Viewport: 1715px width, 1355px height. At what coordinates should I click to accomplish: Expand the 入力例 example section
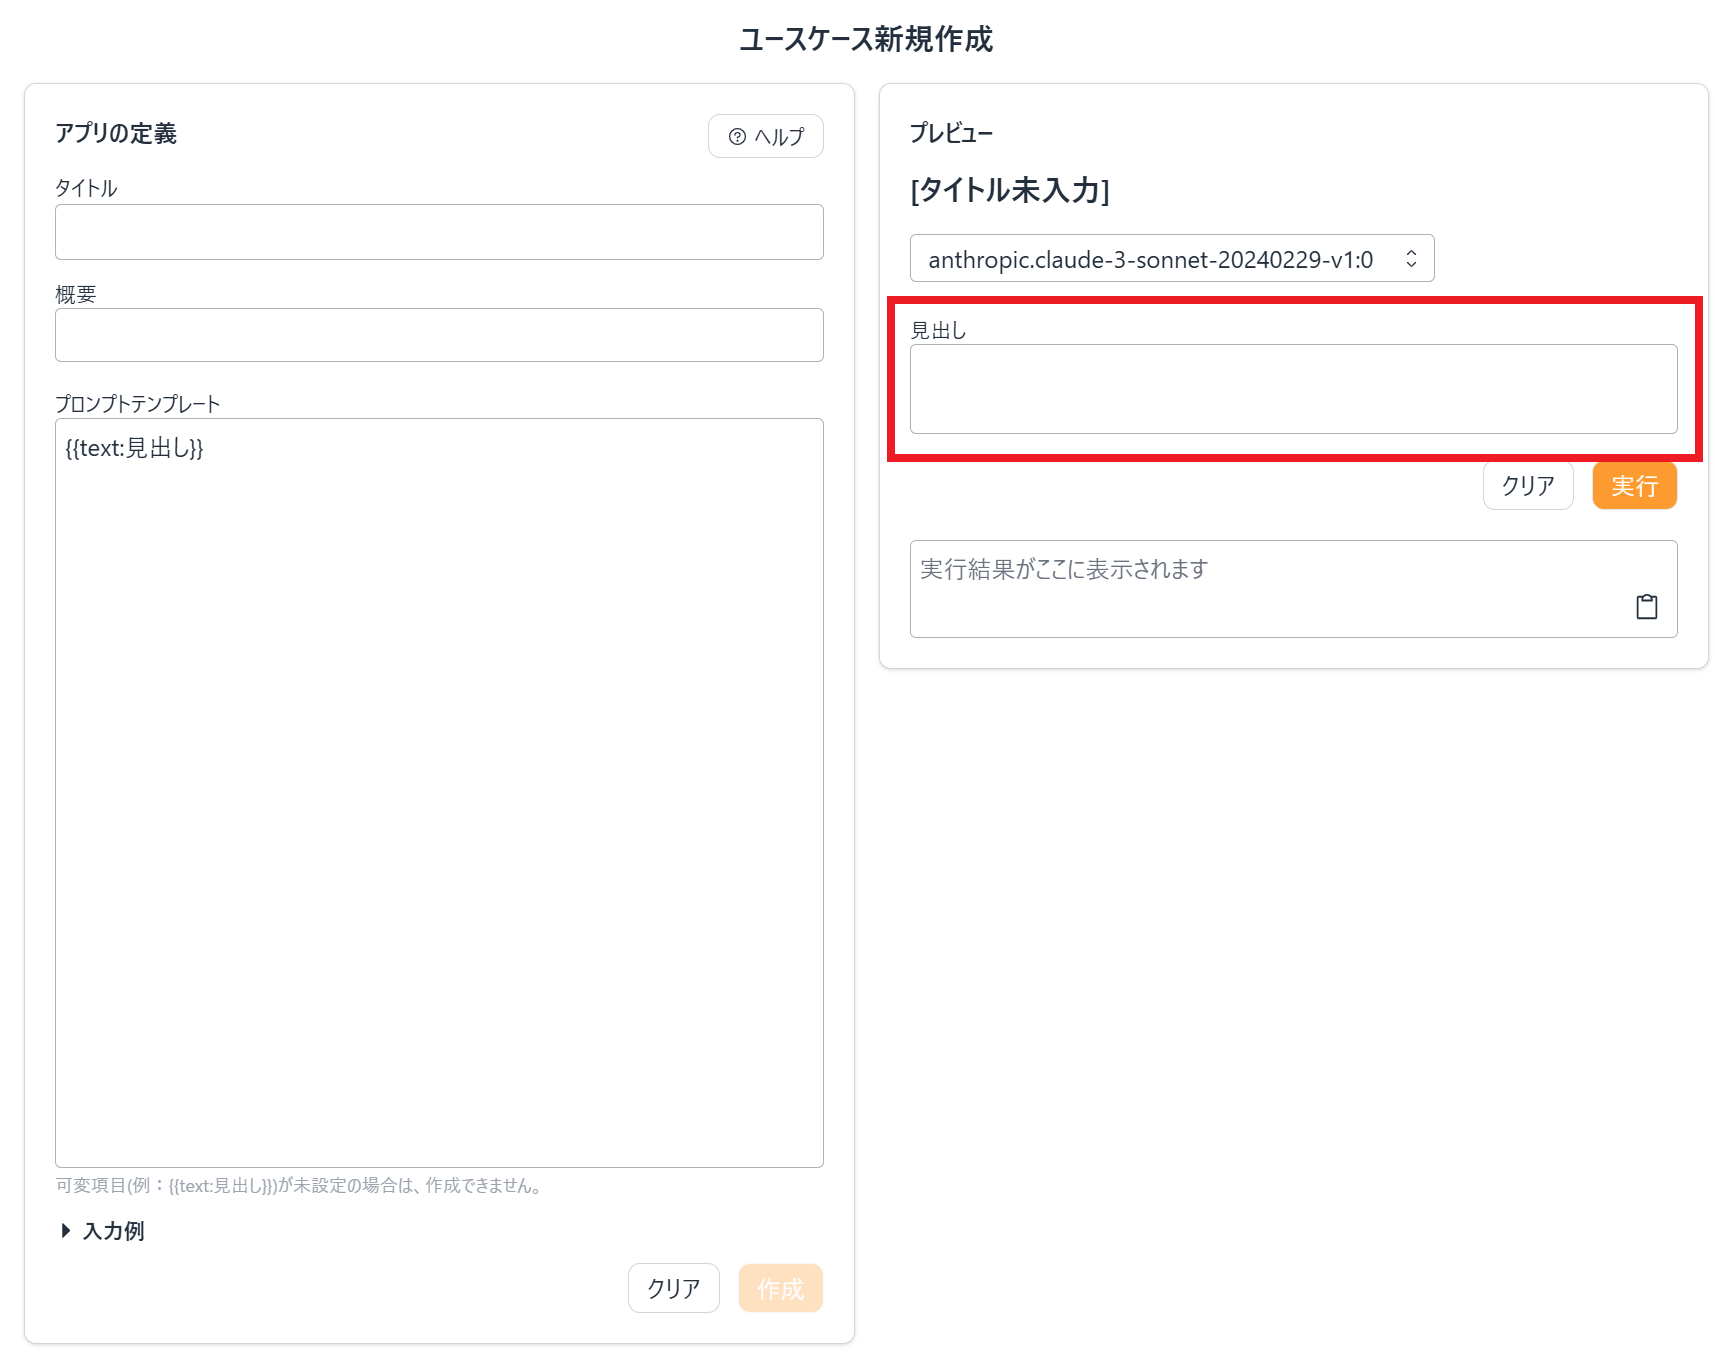click(113, 1231)
